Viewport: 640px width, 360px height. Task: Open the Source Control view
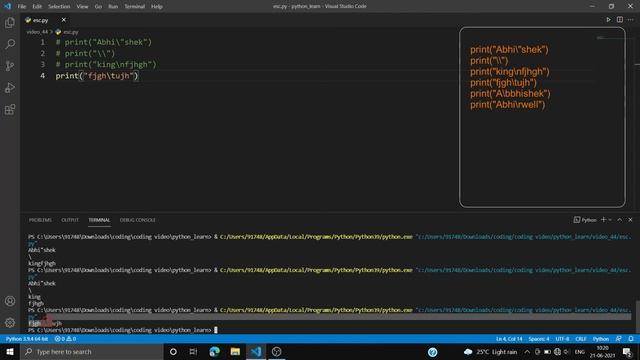coord(10,66)
